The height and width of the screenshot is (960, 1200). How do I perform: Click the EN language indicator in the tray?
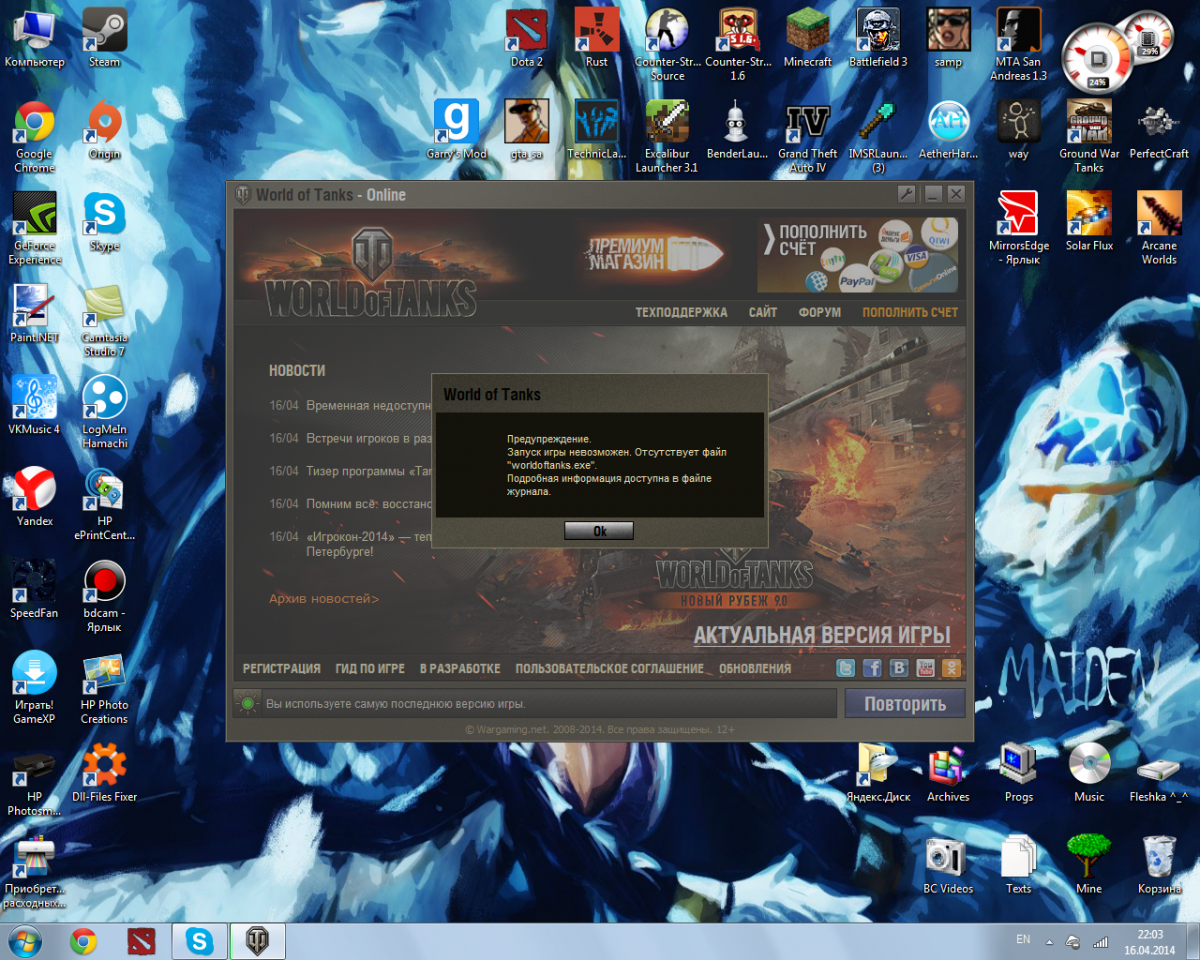1023,940
